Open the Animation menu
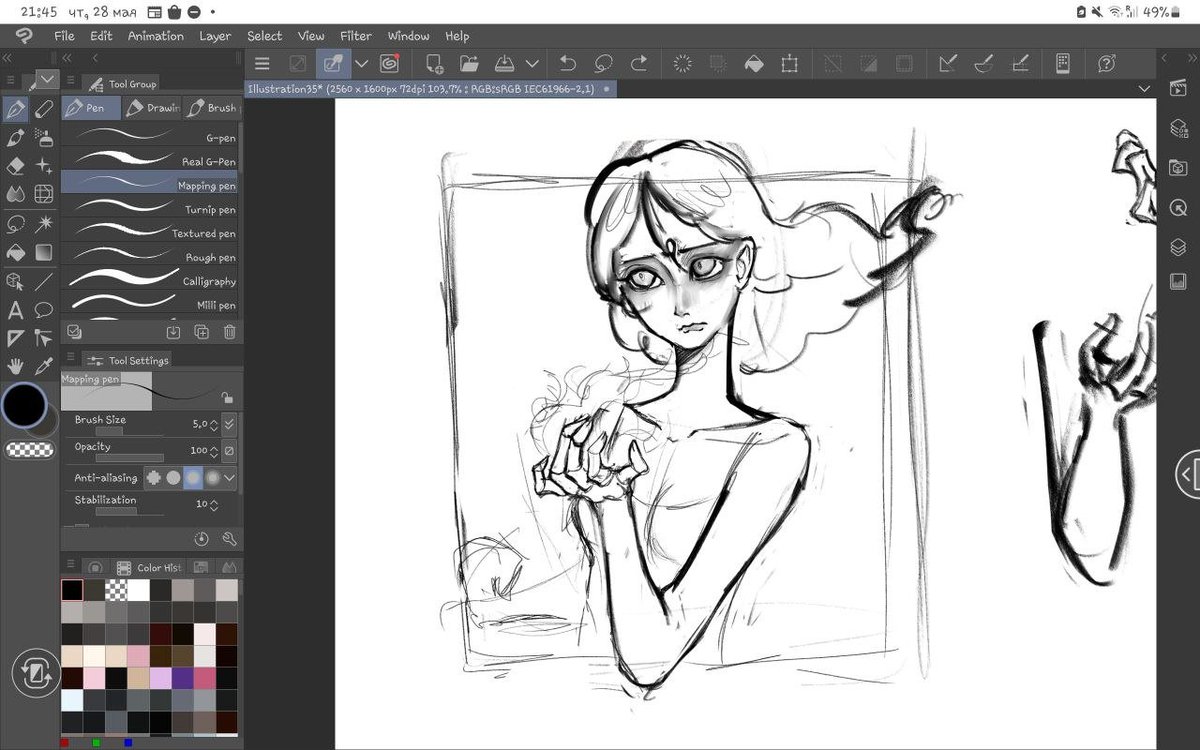 pos(155,36)
